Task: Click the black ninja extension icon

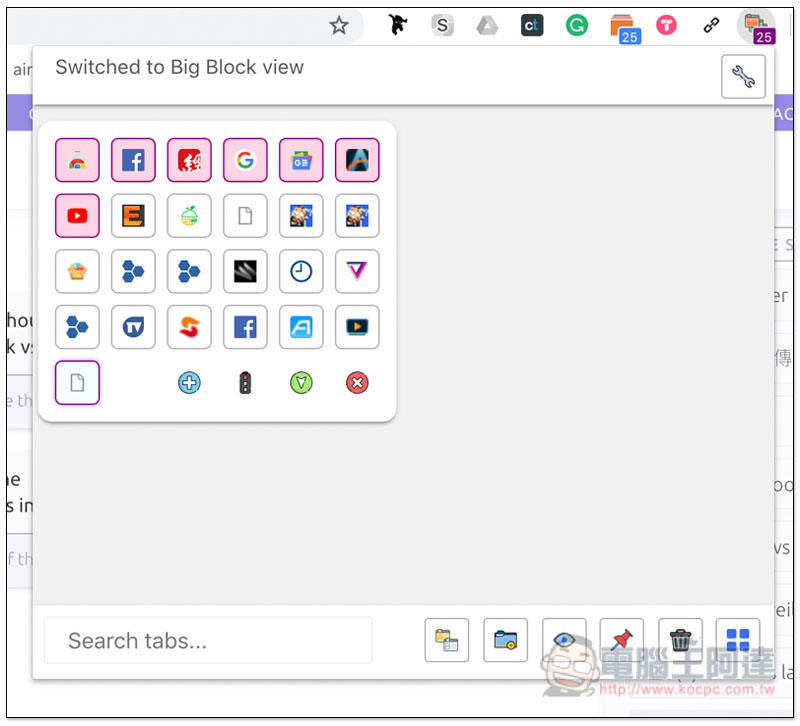Action: coord(397,24)
